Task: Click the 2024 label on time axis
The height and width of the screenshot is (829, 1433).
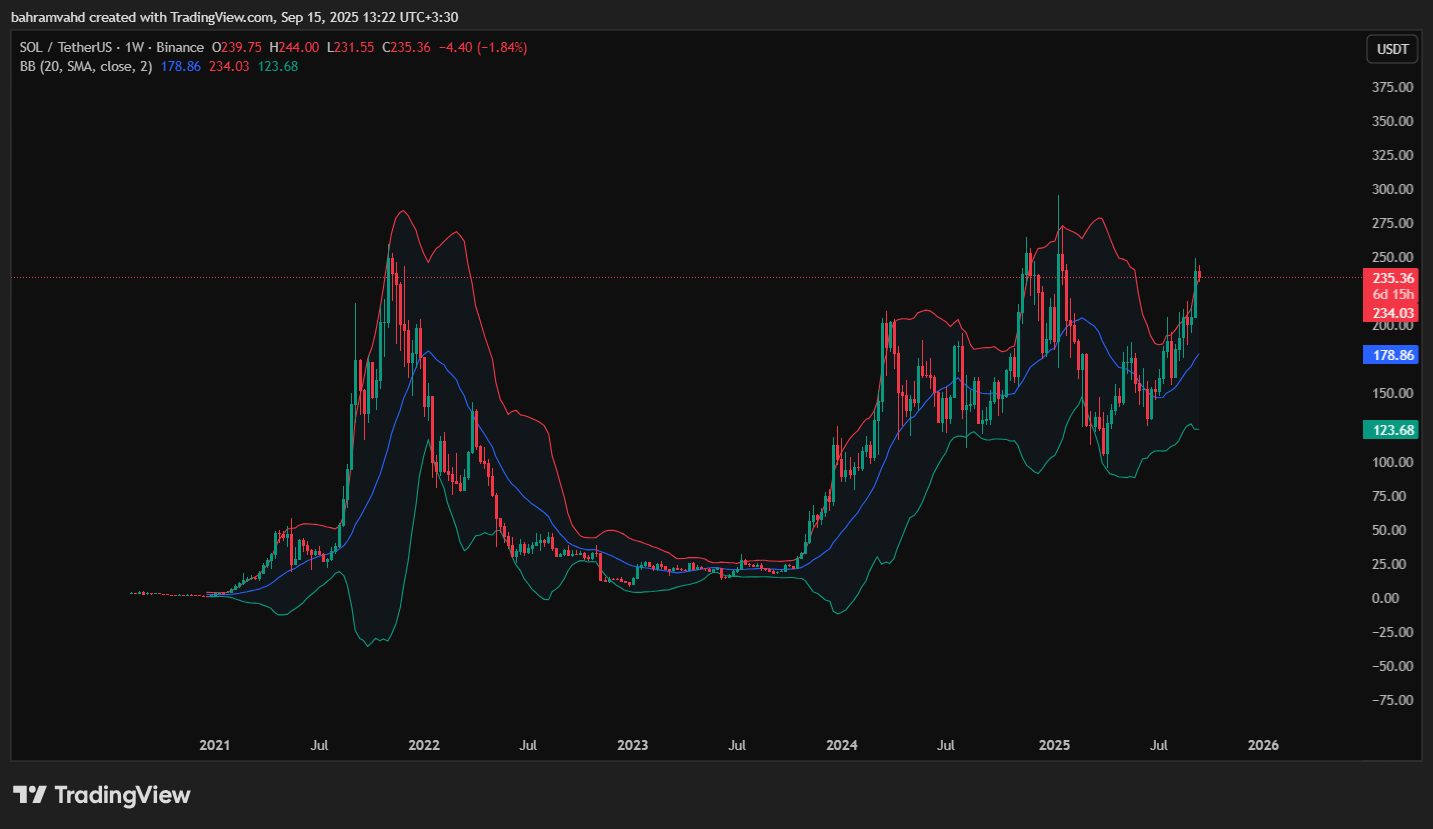Action: coord(842,745)
